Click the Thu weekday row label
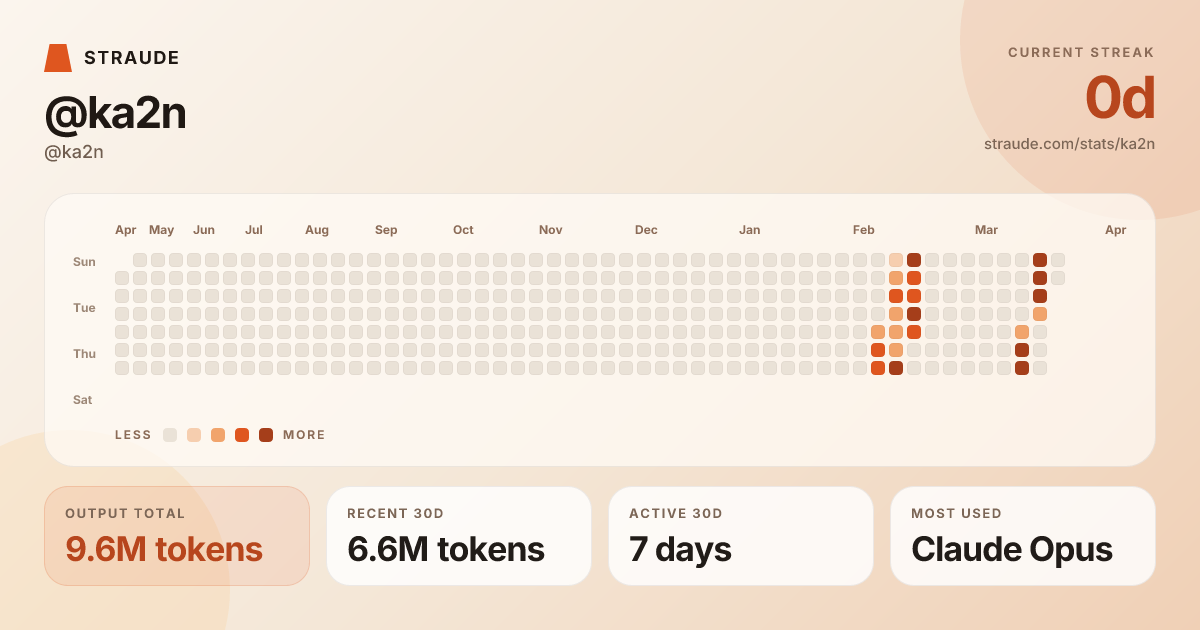1200x630 pixels. pyautogui.click(x=84, y=354)
